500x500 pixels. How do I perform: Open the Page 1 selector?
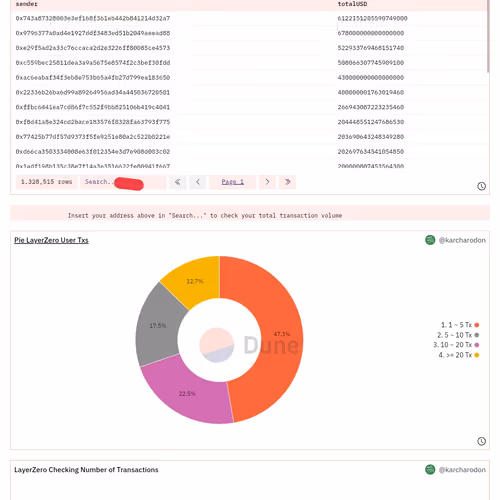coord(233,182)
